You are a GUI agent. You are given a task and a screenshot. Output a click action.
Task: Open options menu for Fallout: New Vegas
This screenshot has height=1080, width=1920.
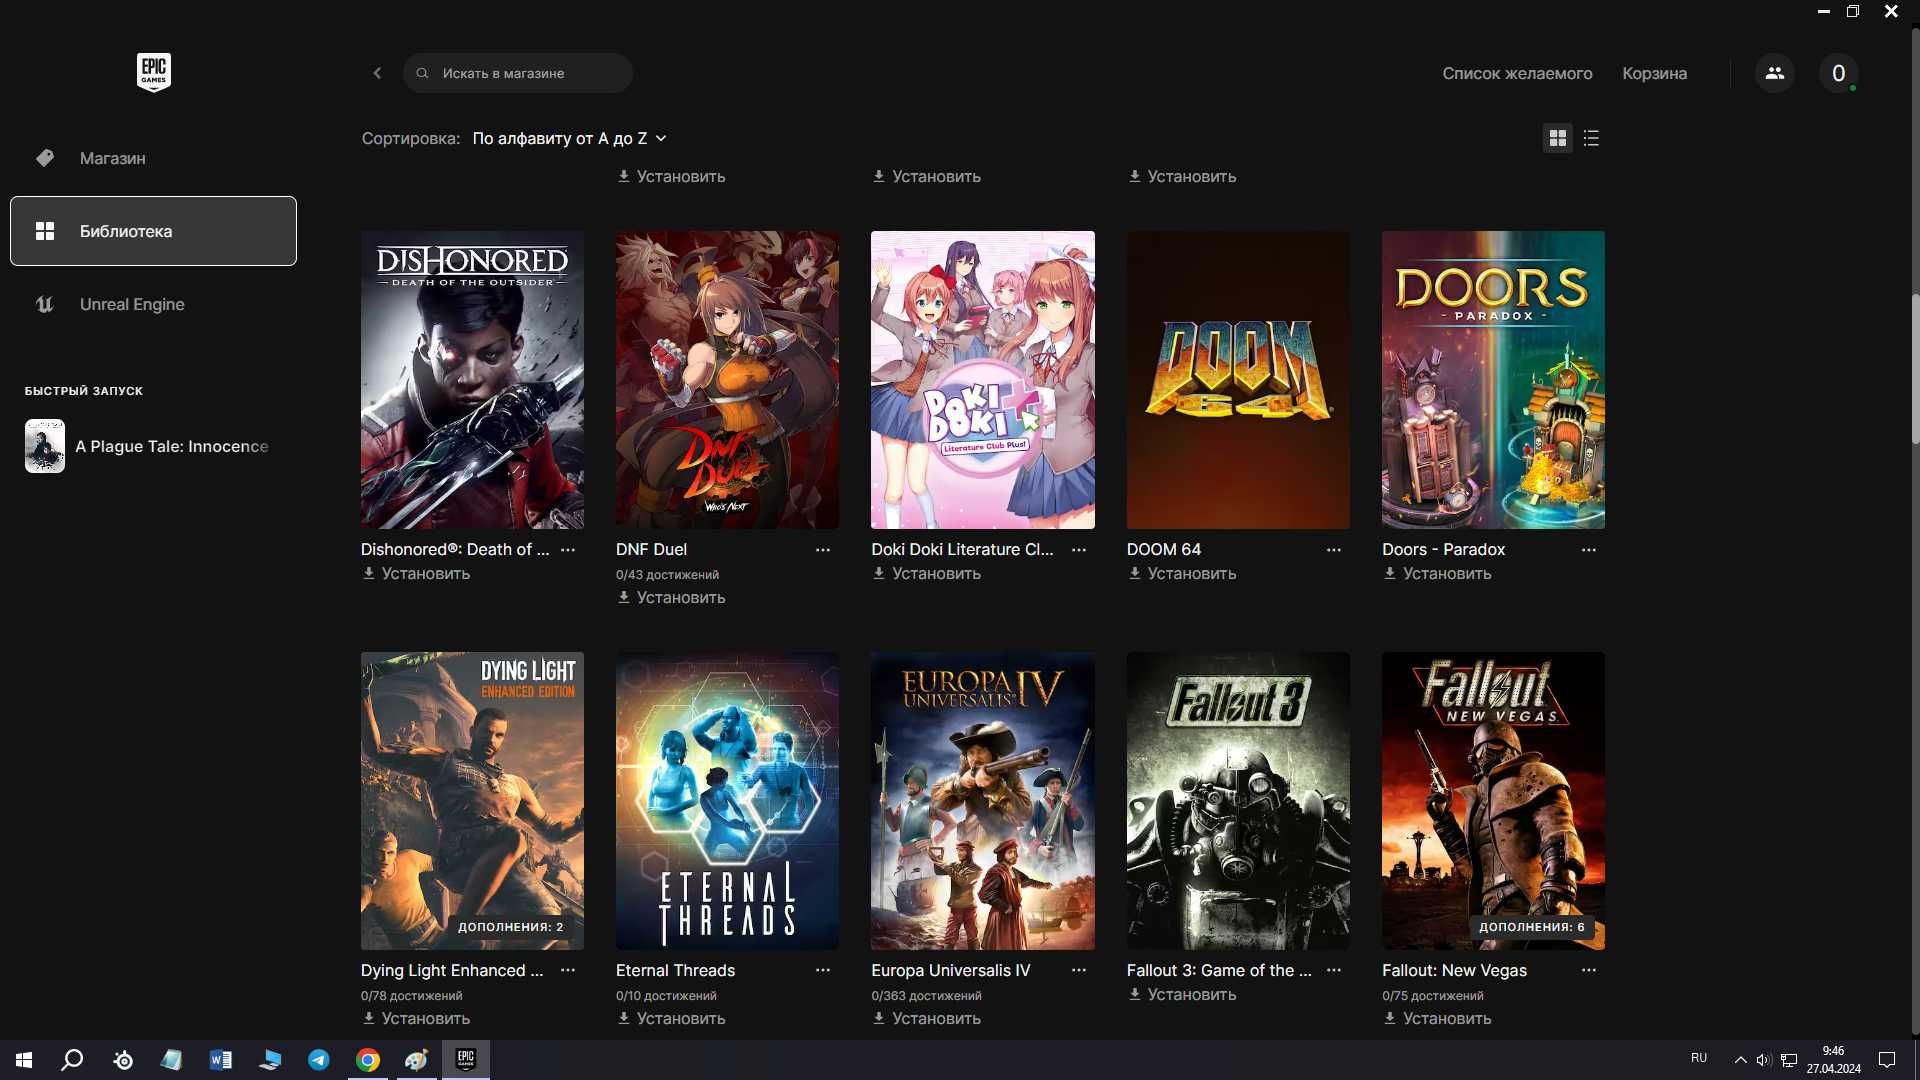(x=1589, y=970)
